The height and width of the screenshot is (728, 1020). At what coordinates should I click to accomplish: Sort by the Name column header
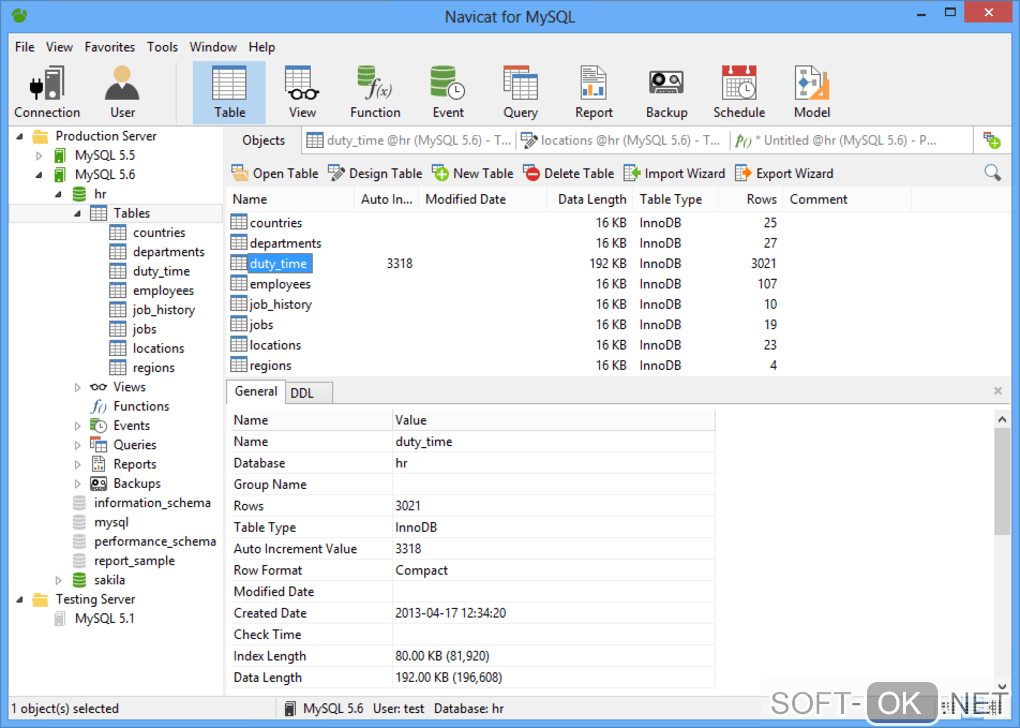click(x=290, y=199)
